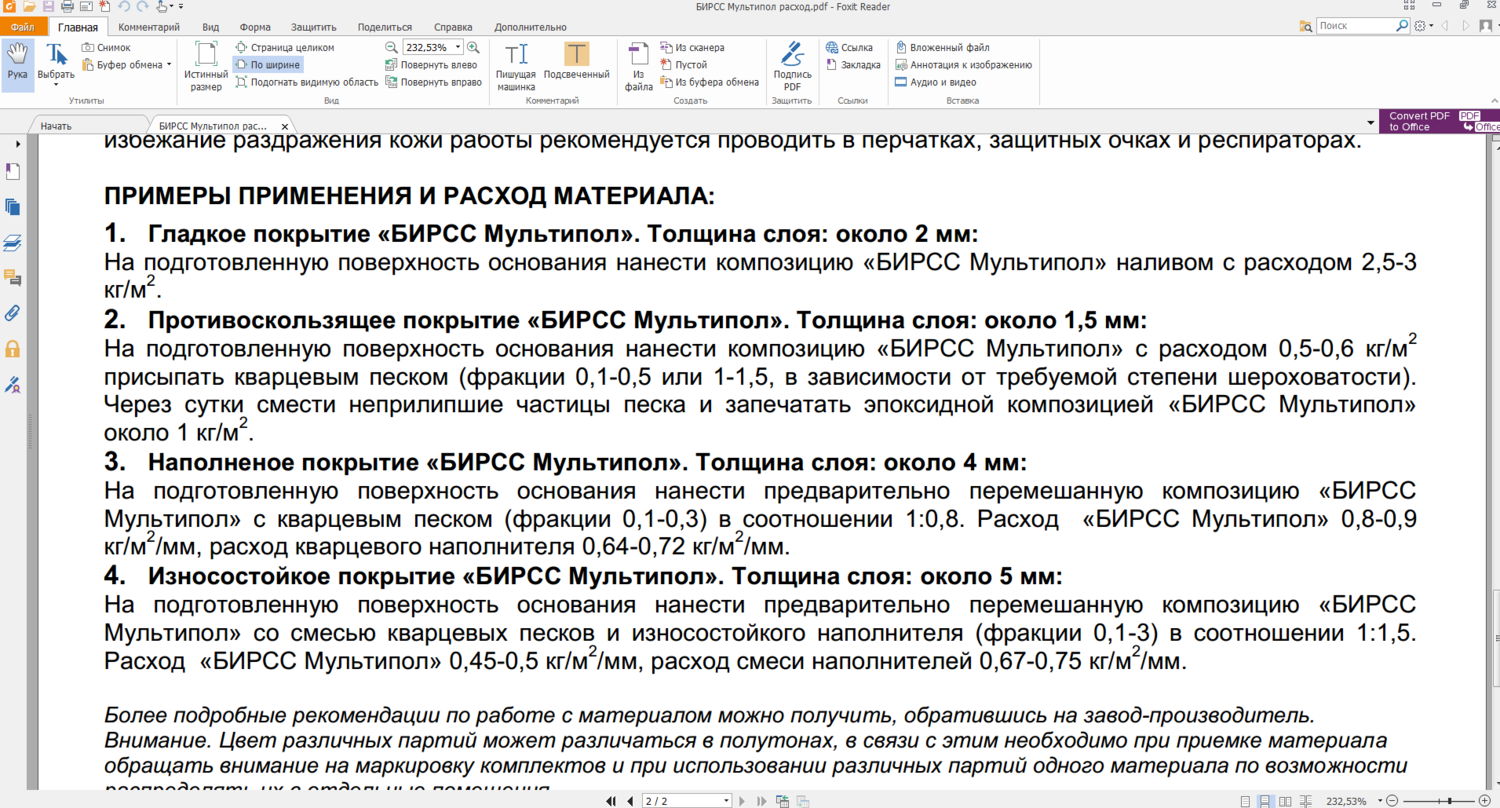Toggle Fit Width (По ширине) view
This screenshot has height=808, width=1500.
click(x=267, y=65)
